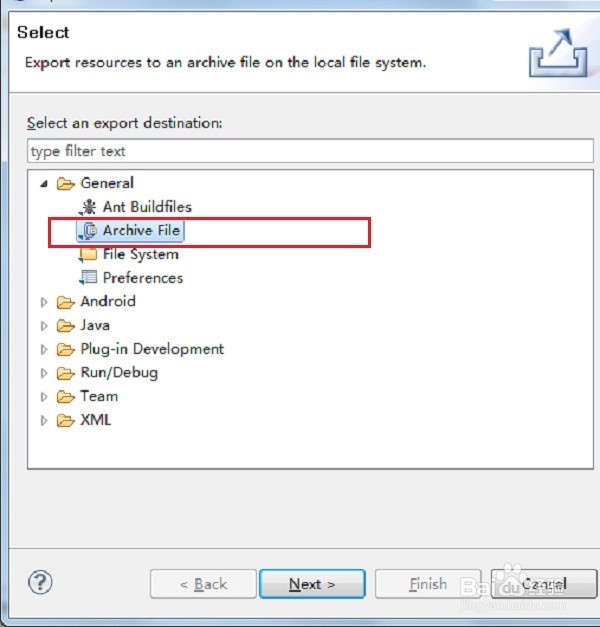Image resolution: width=600 pixels, height=627 pixels.
Task: Click the XML folder icon
Action: click(66, 421)
